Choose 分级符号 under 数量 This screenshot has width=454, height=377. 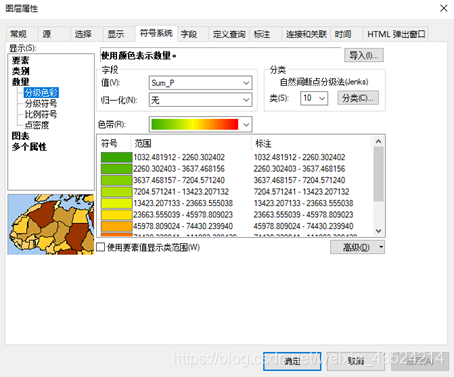pos(41,103)
